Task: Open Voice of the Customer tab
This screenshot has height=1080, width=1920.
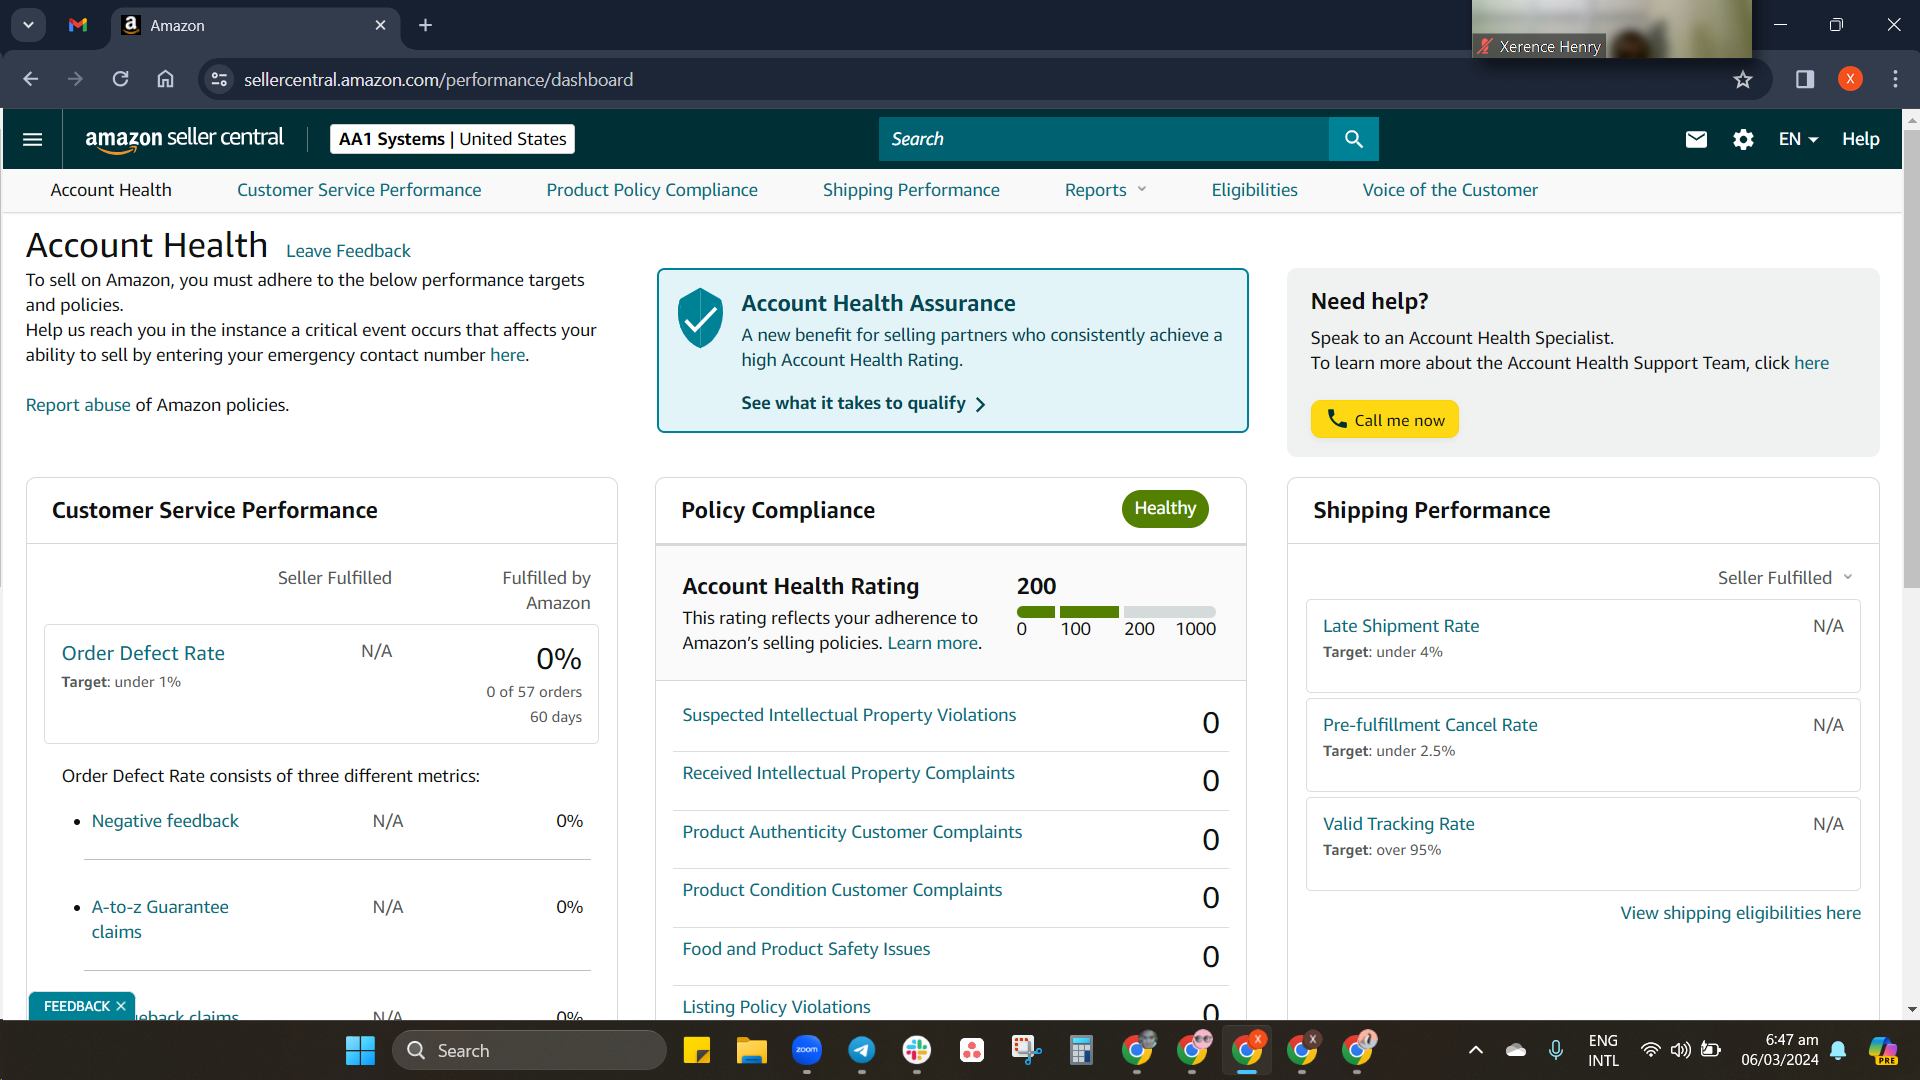Action: pos(1450,190)
